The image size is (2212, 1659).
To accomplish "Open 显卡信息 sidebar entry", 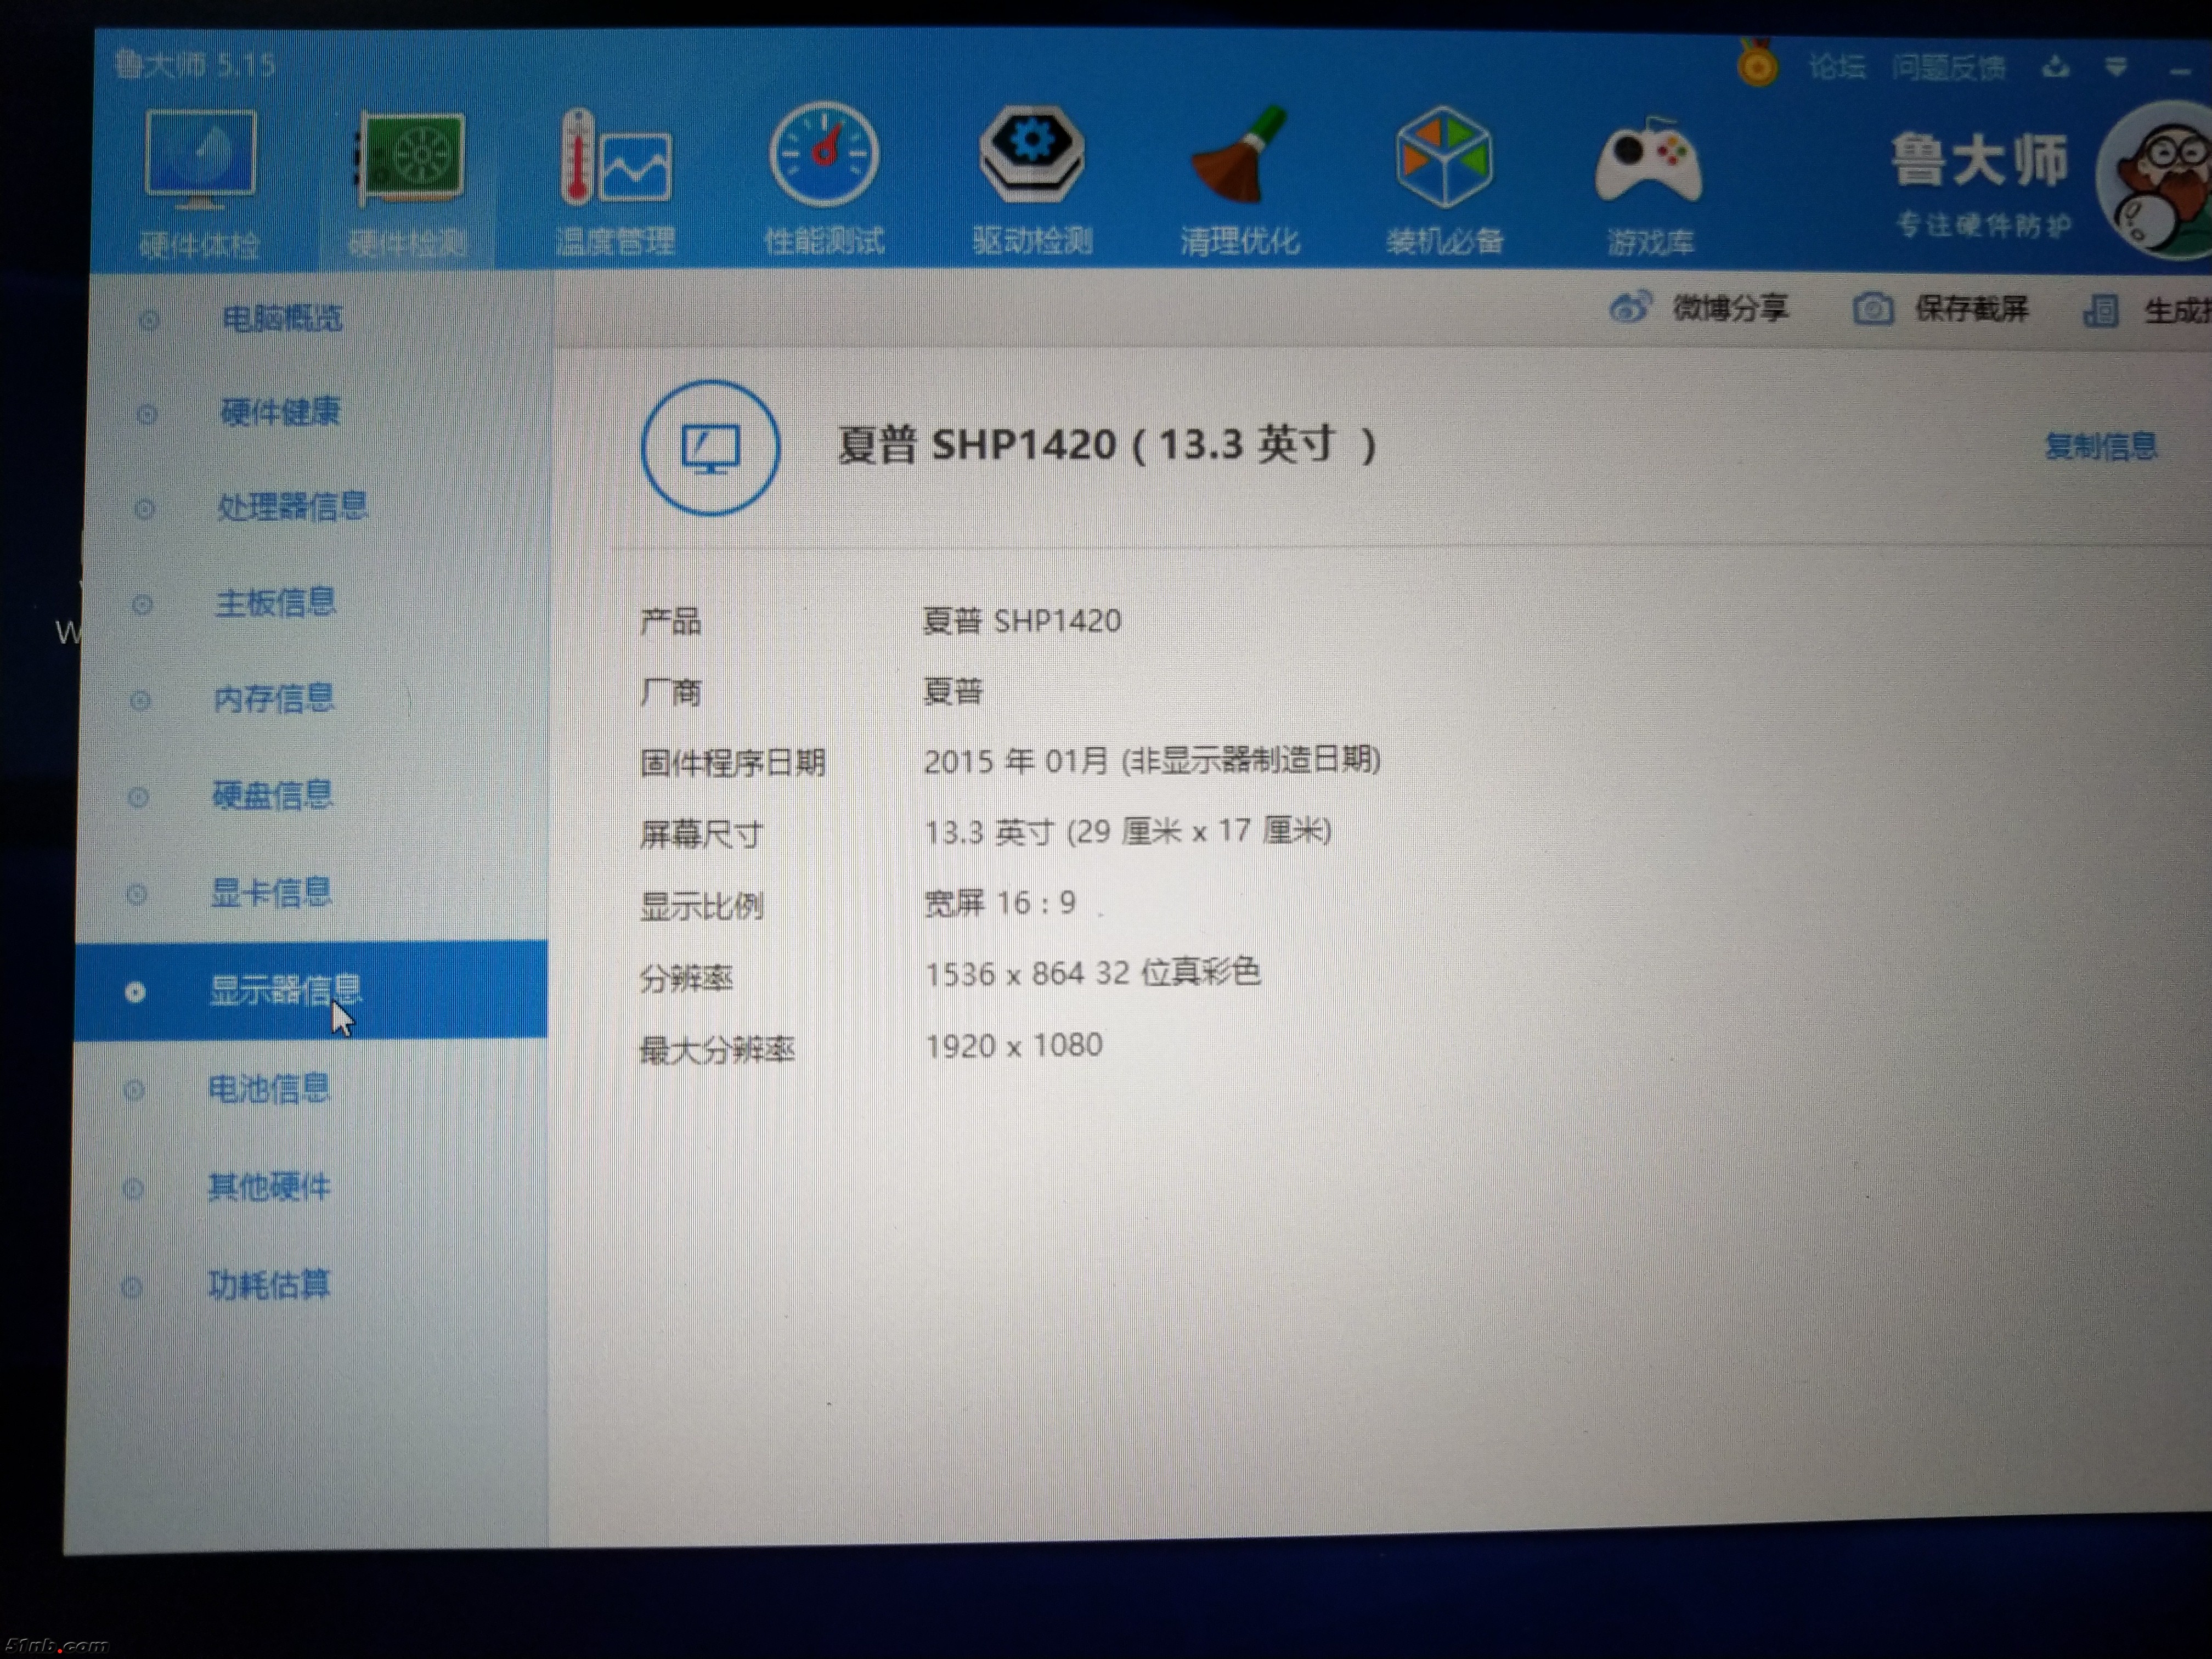I will (271, 892).
